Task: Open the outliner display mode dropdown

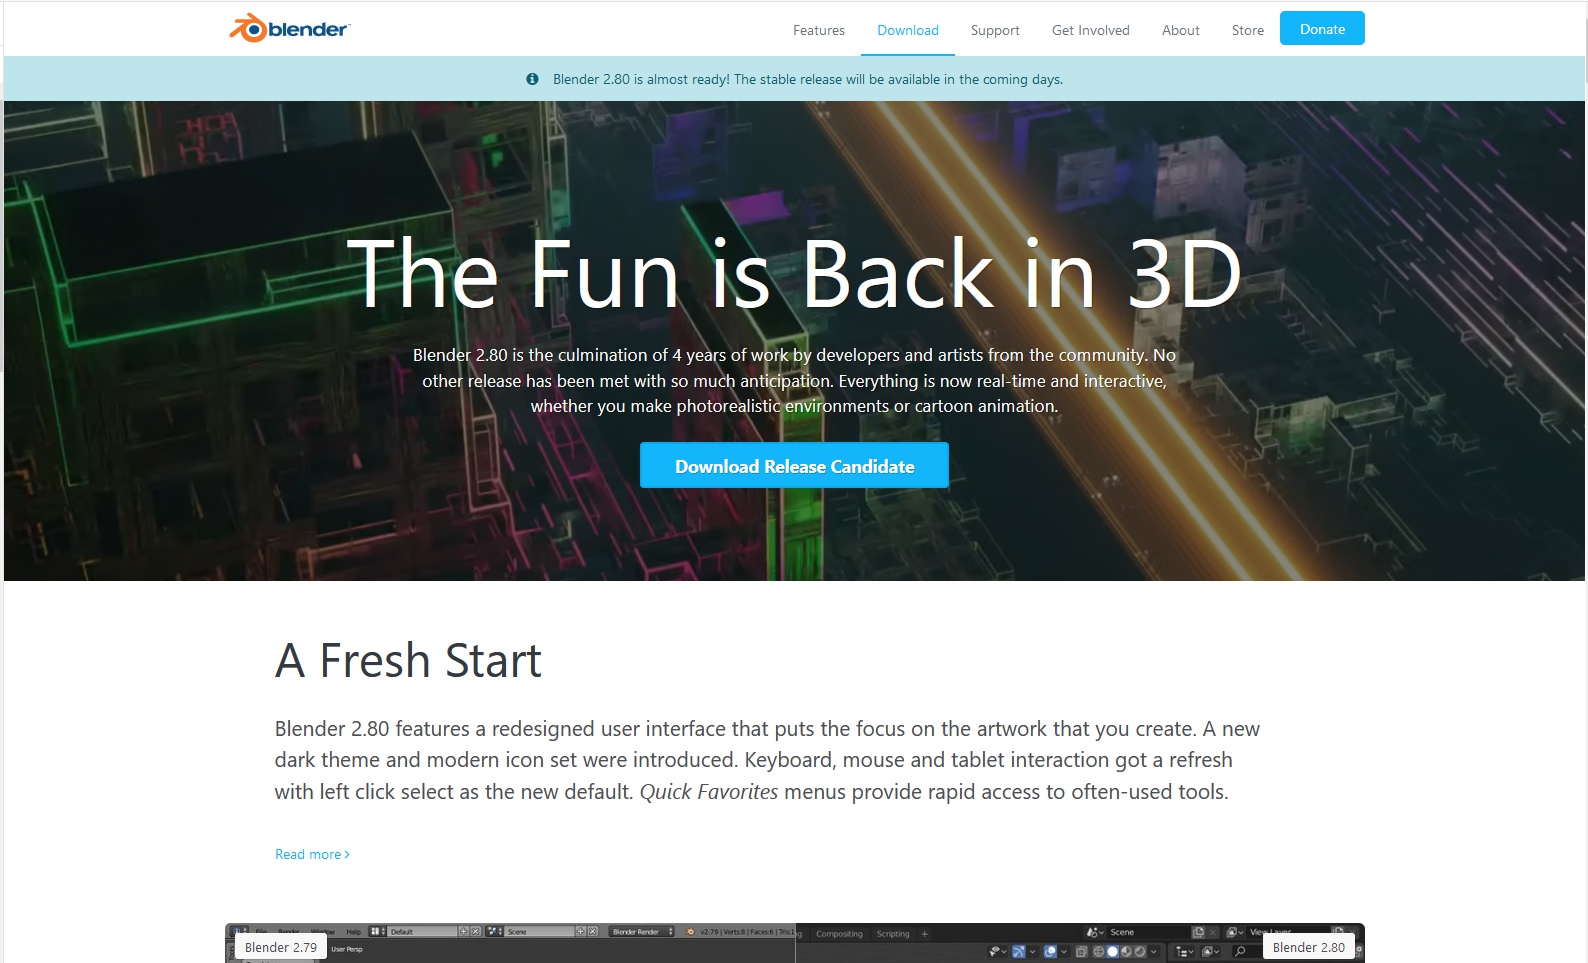Action: click(x=1185, y=951)
